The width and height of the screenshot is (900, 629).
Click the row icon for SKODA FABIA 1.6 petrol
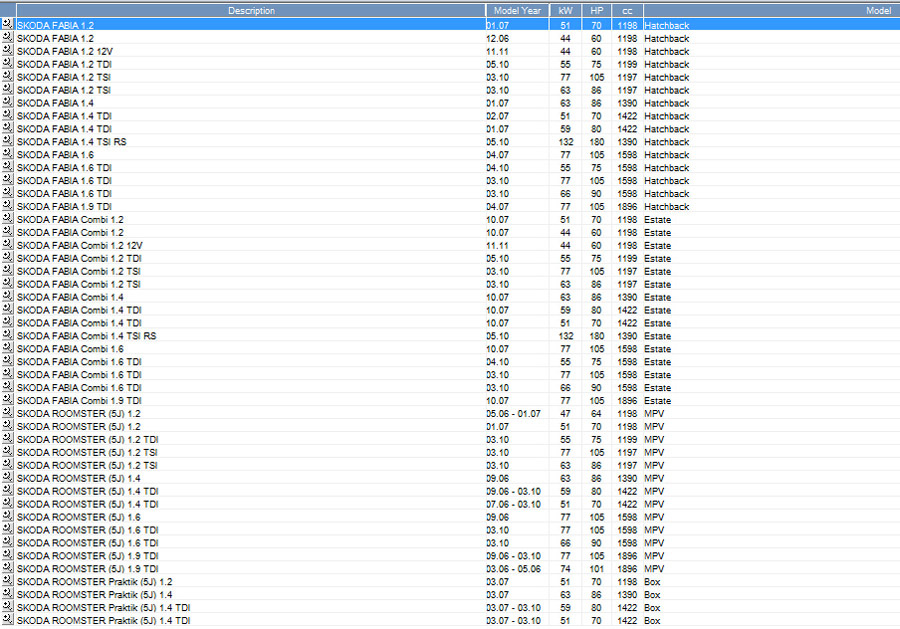(7, 154)
